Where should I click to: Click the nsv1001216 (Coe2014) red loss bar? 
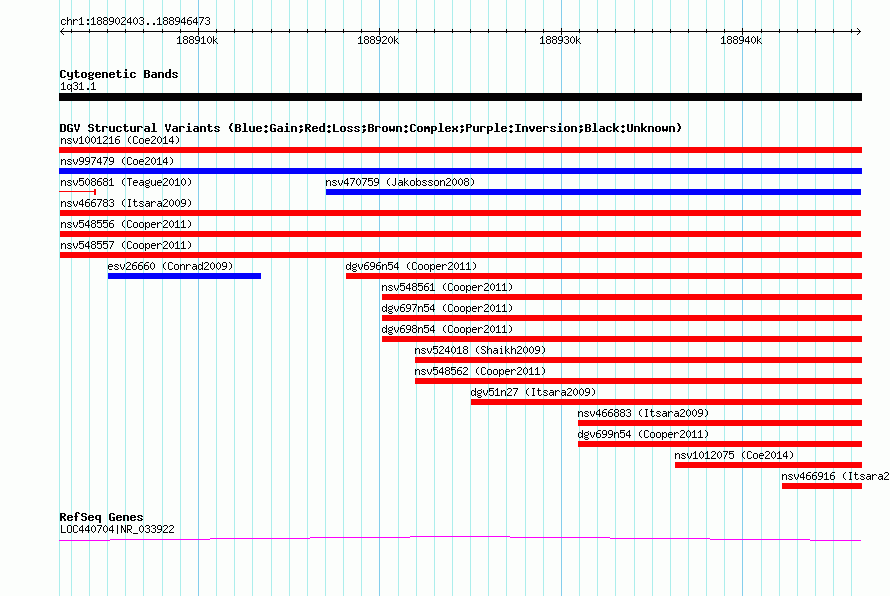460,150
